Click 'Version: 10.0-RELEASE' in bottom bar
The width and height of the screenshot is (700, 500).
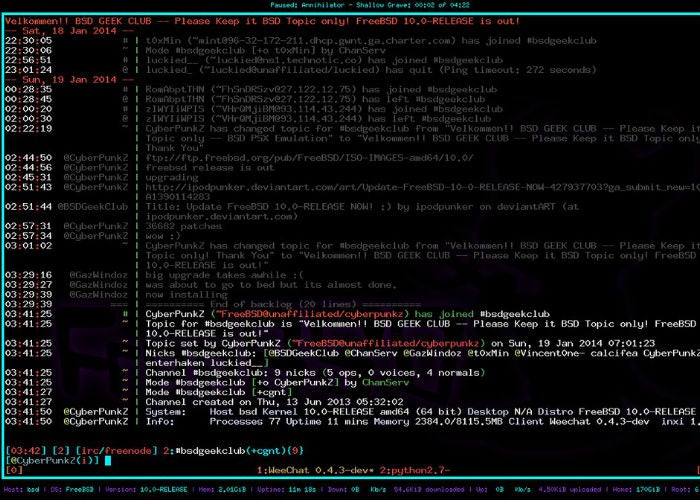click(x=146, y=490)
